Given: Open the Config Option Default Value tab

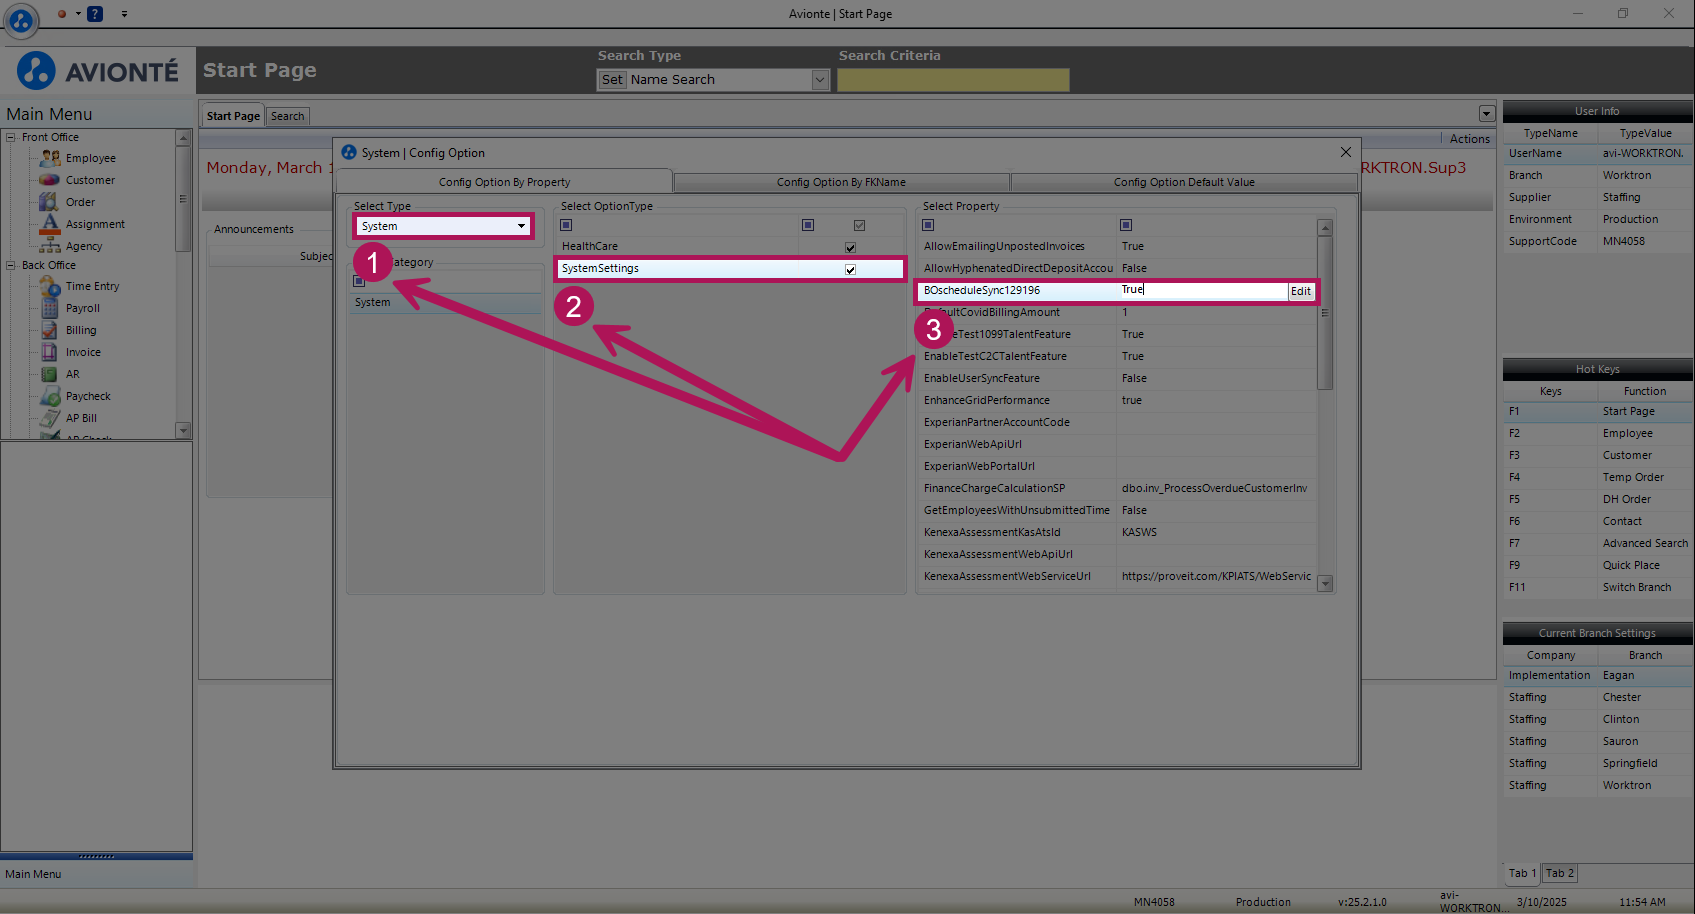Looking at the screenshot, I should click(x=1184, y=182).
